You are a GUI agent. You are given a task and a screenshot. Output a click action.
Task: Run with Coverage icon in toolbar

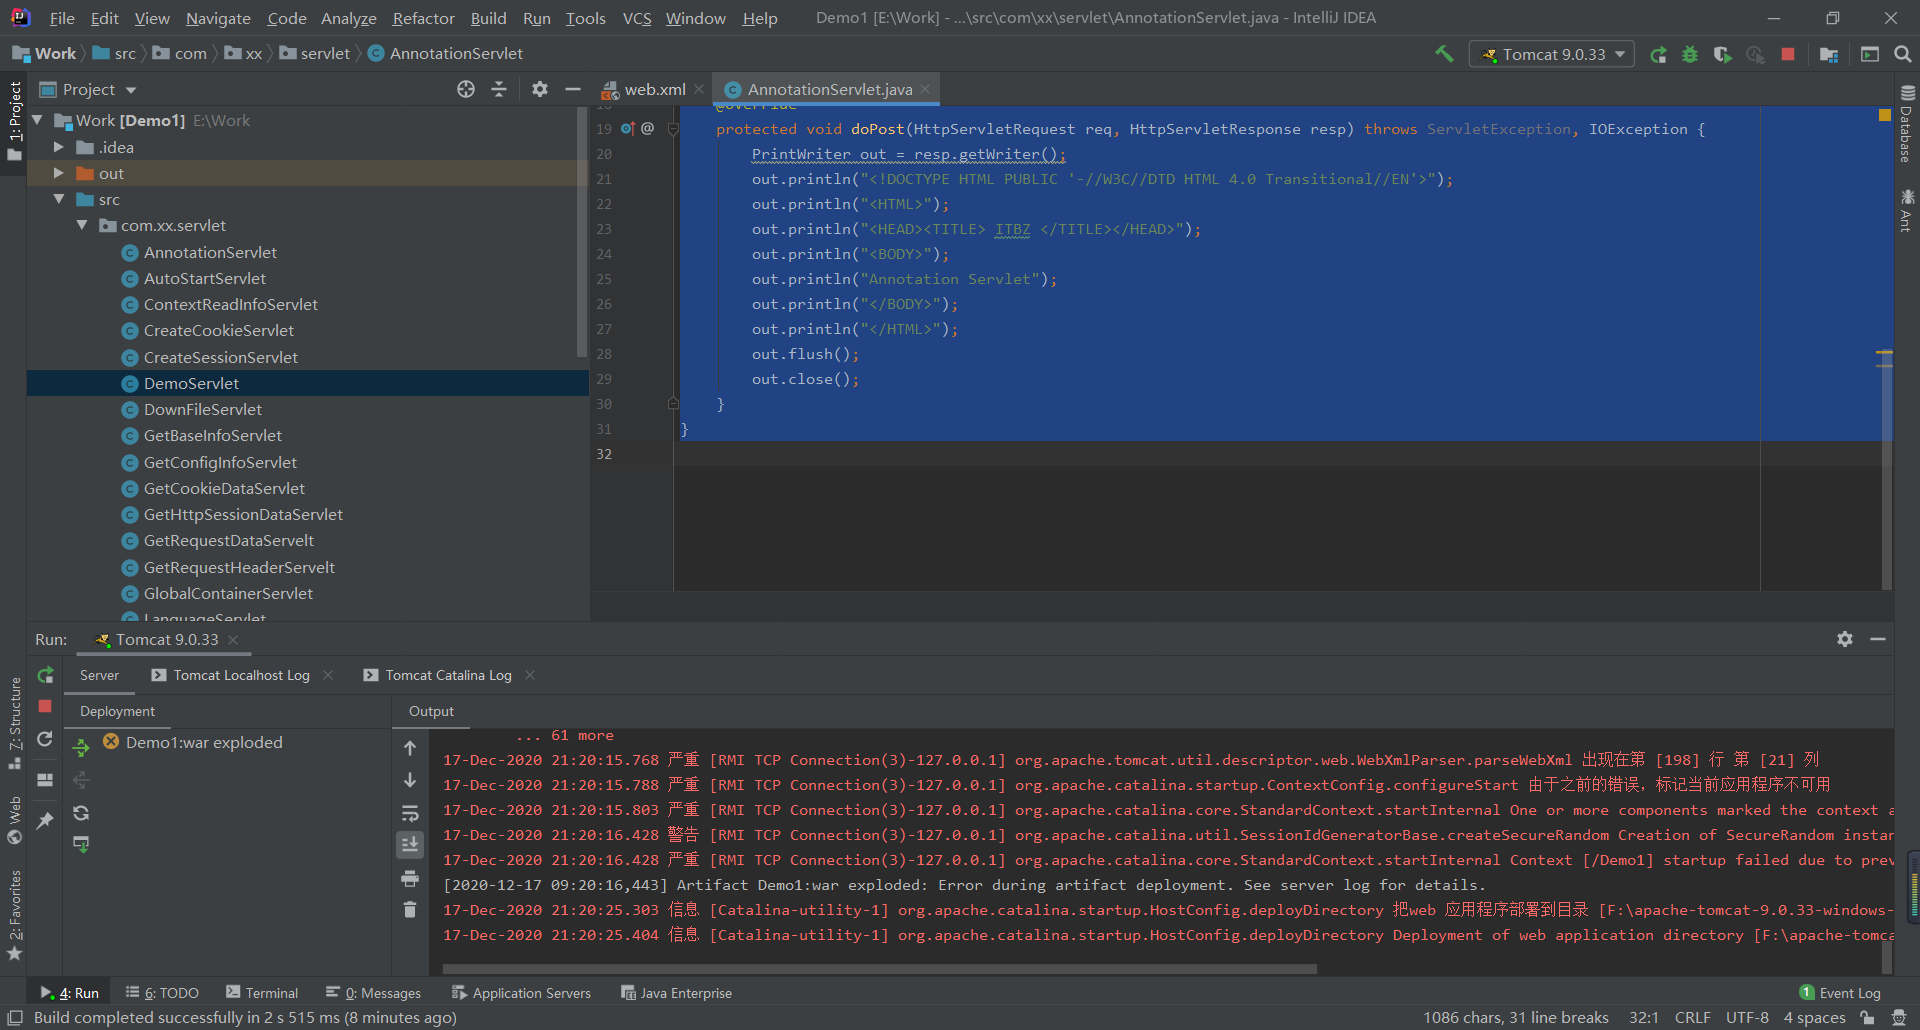1722,54
